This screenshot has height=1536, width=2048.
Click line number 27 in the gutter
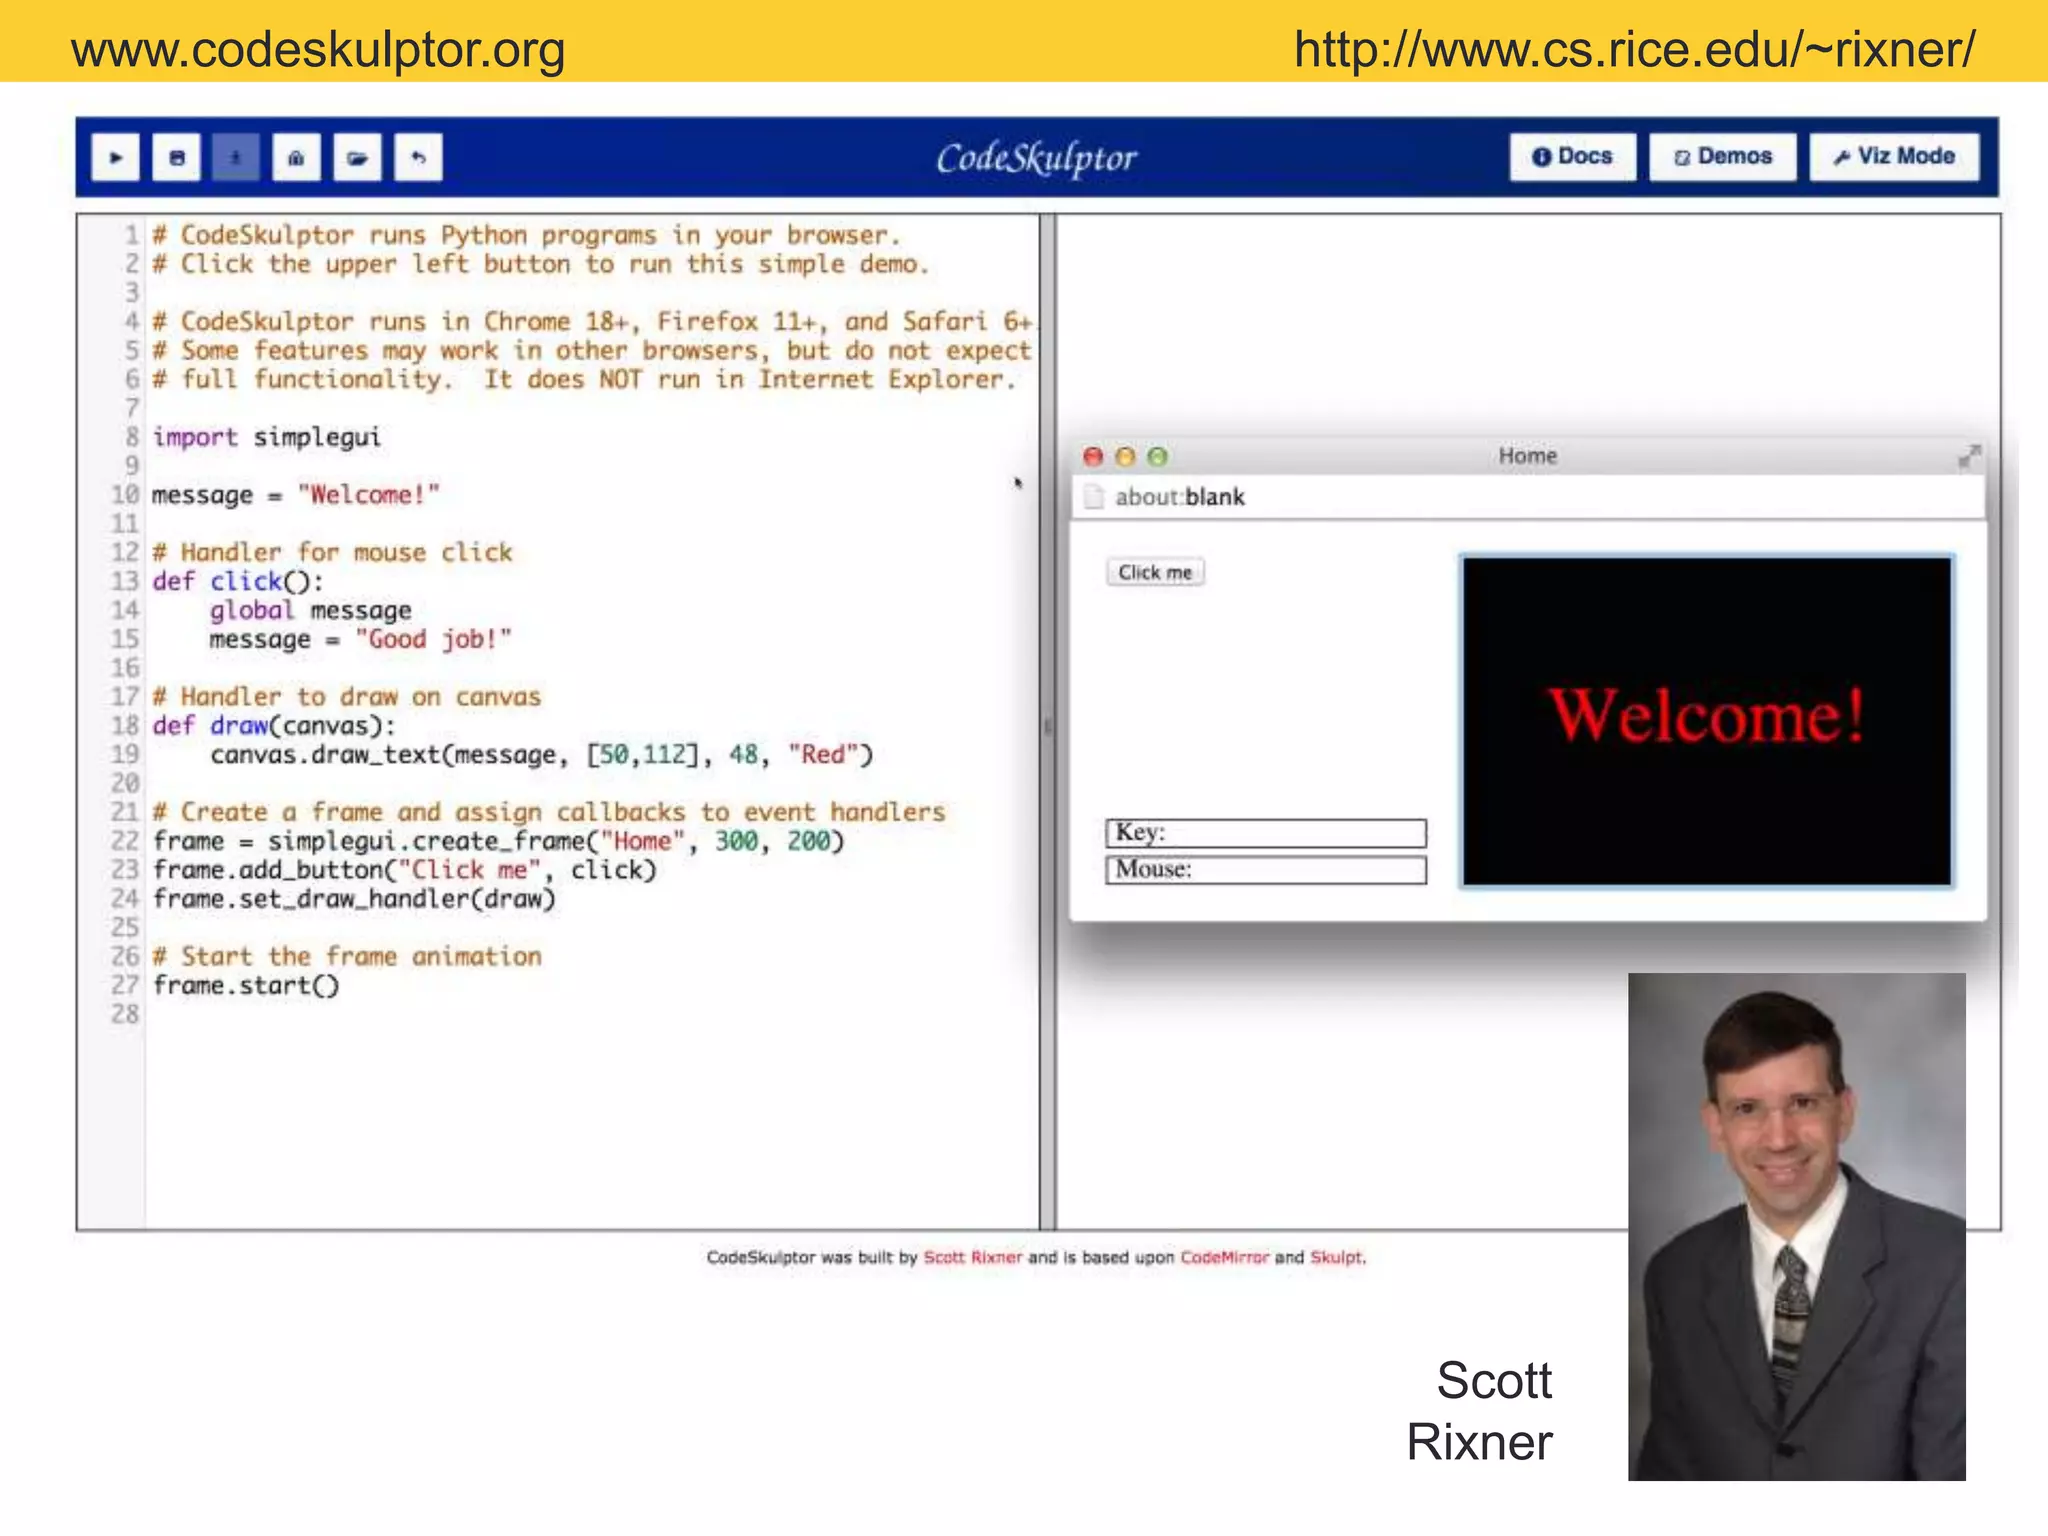click(x=125, y=985)
